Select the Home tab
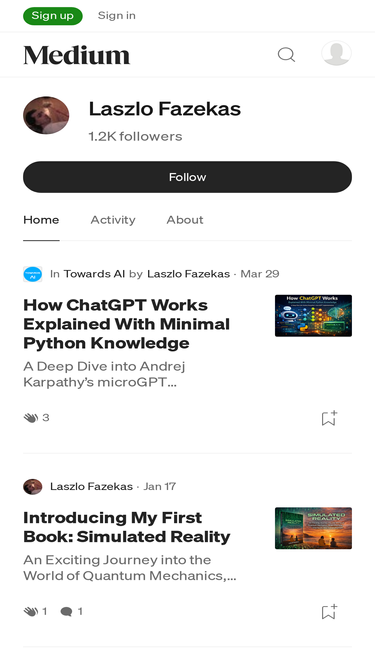This screenshot has height=667, width=375. click(x=41, y=219)
